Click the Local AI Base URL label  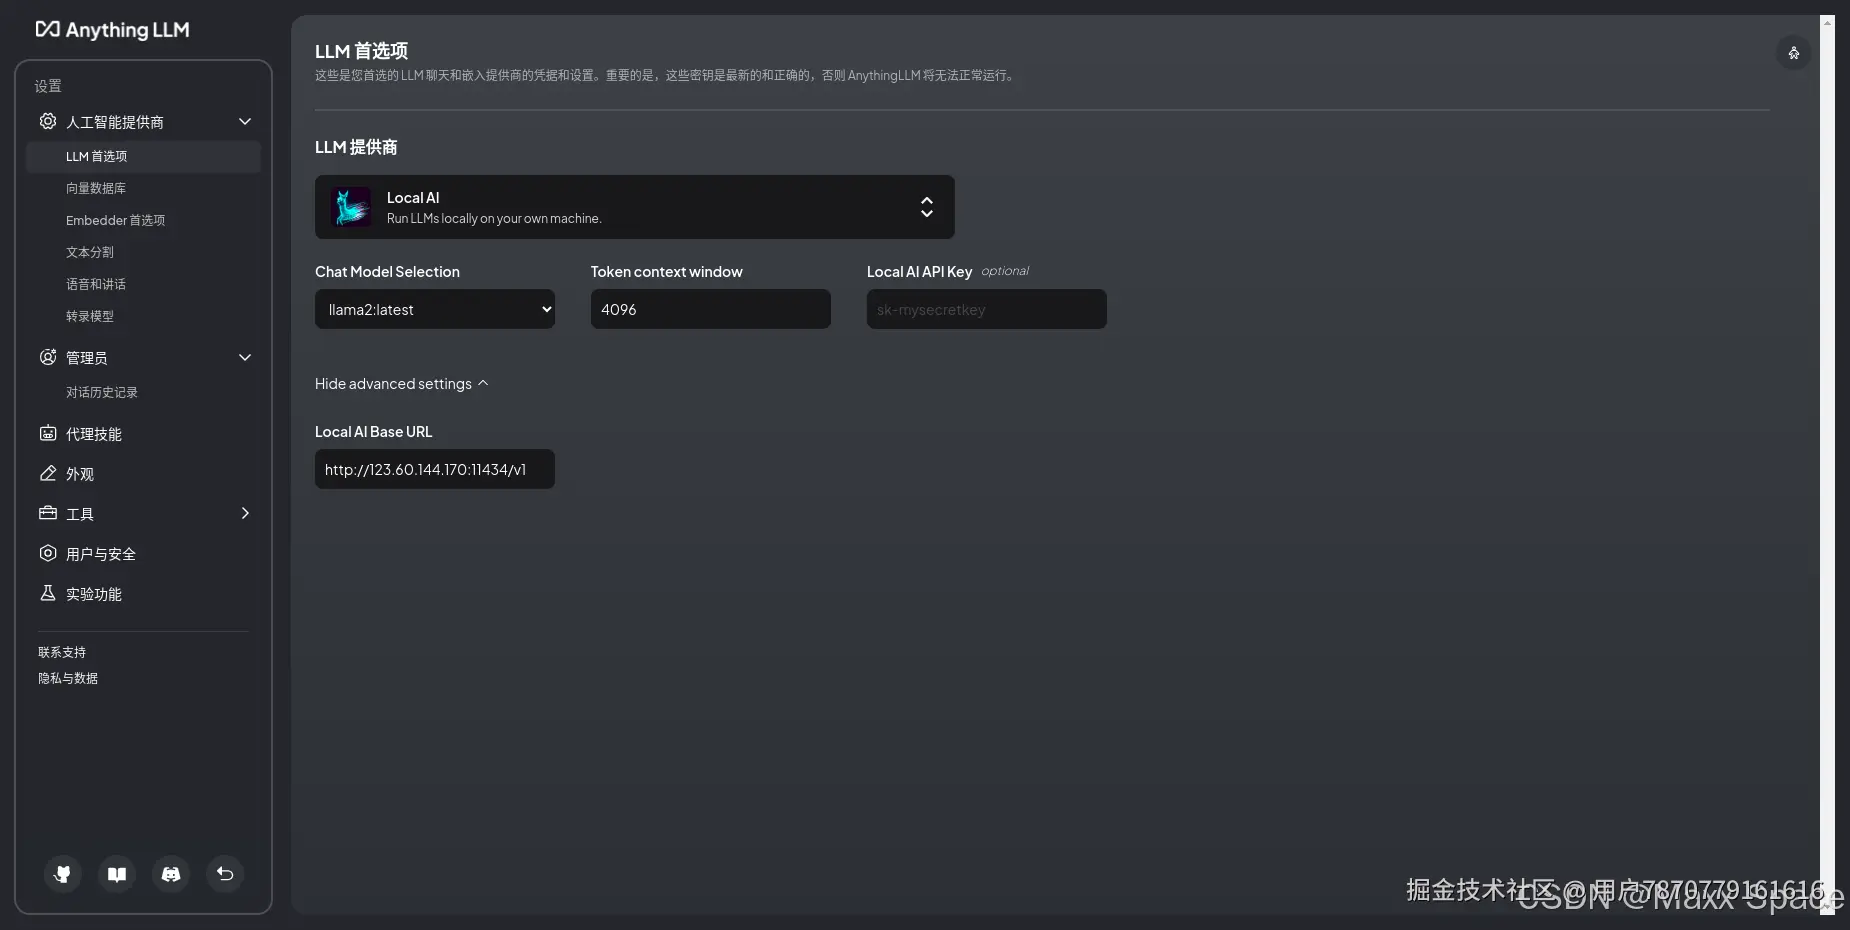374,432
